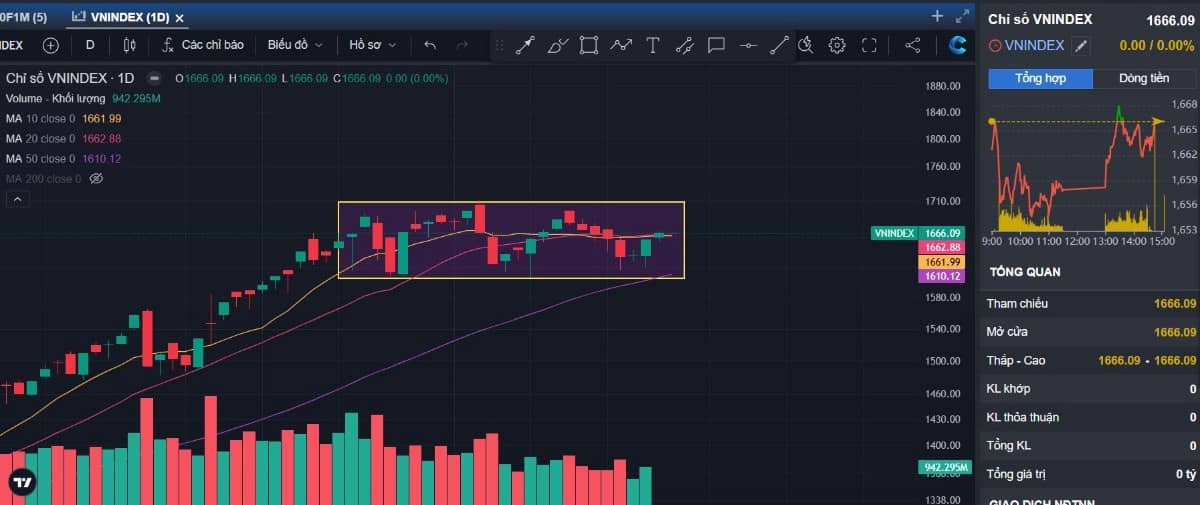Image resolution: width=1200 pixels, height=505 pixels.
Task: Click the D timeframe button
Action: point(90,45)
